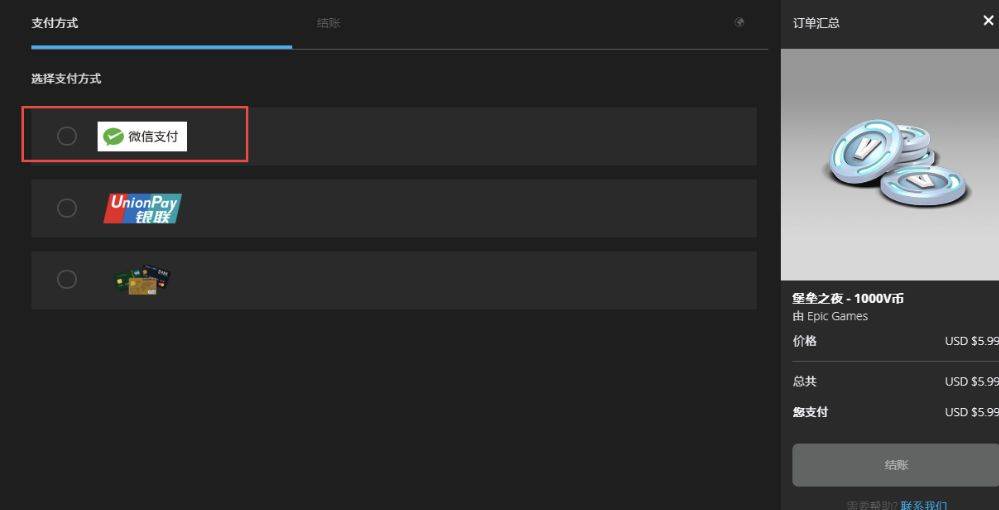Click the WeChat Pay (微信支付) logo

143,136
